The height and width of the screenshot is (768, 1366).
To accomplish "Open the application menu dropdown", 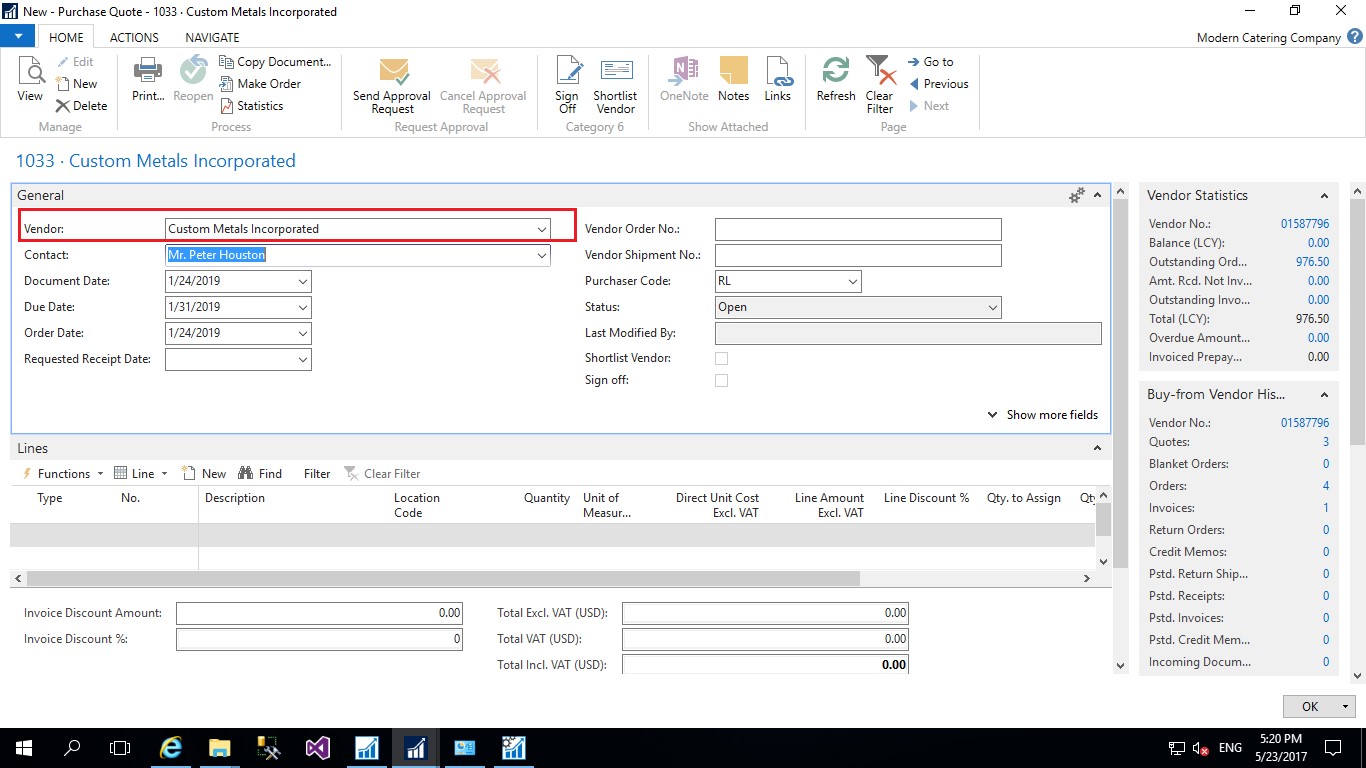I will [18, 37].
